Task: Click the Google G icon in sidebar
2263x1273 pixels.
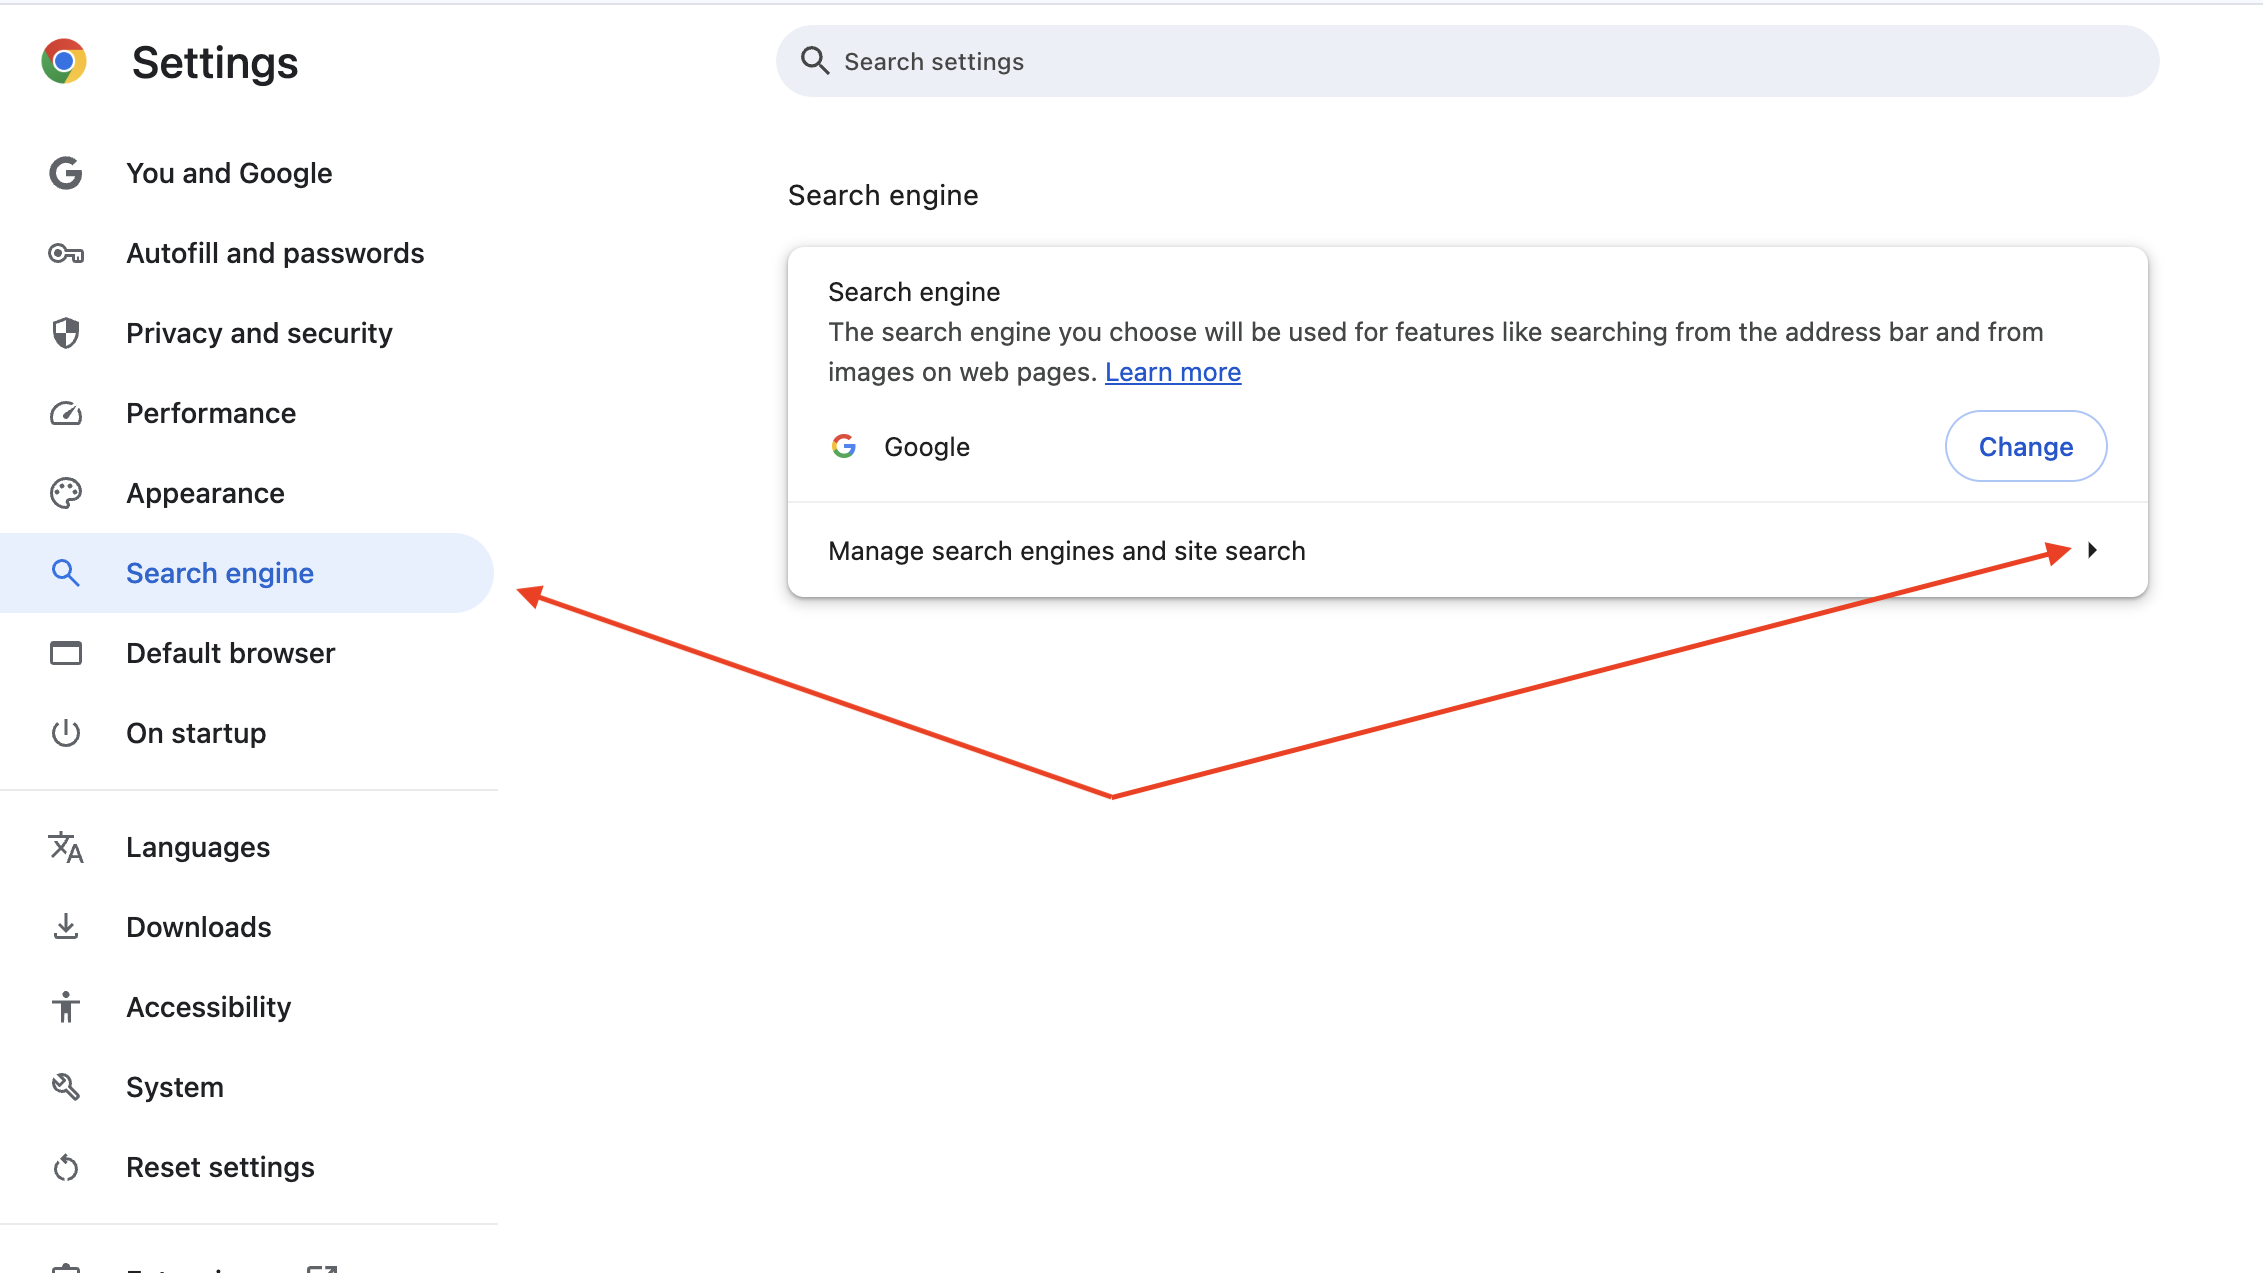Action: [x=66, y=173]
